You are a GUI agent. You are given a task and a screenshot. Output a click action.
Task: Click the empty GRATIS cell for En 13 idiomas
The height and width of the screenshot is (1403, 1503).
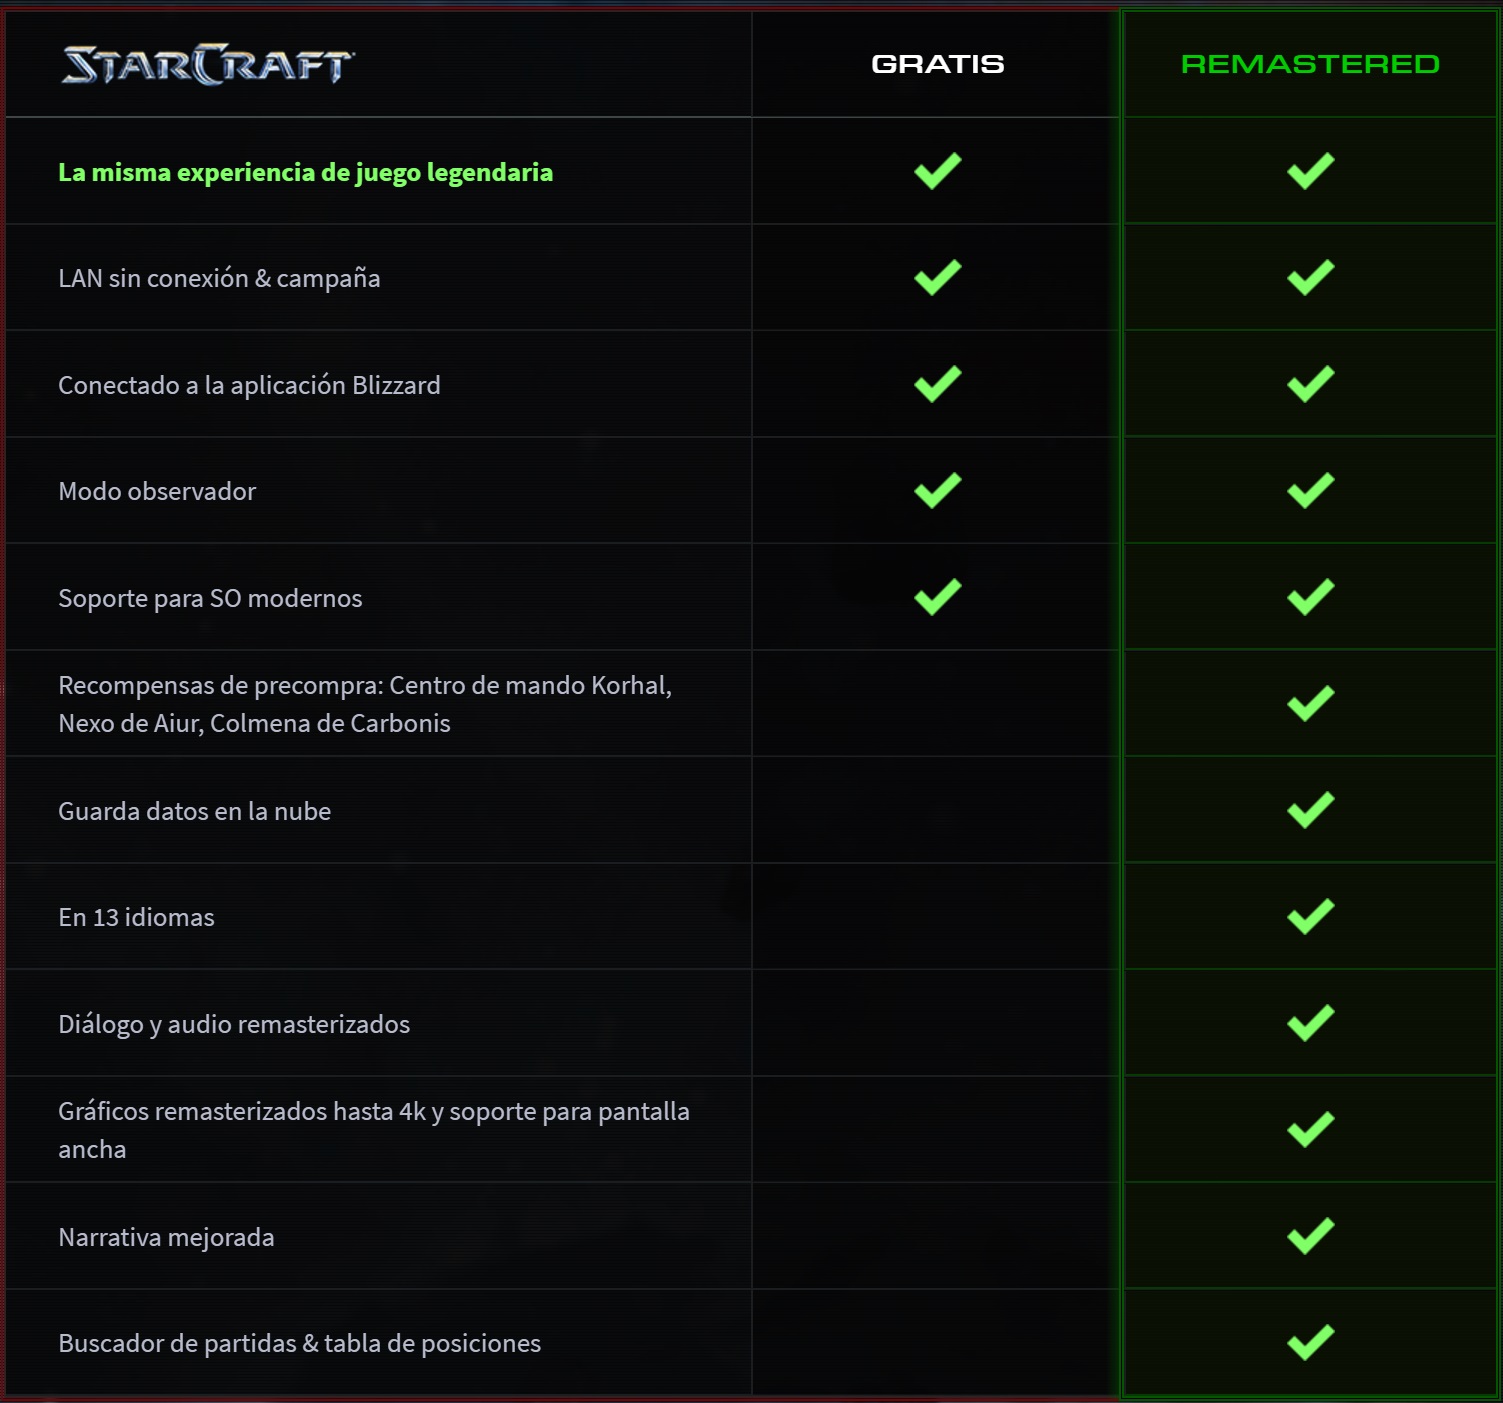[937, 917]
